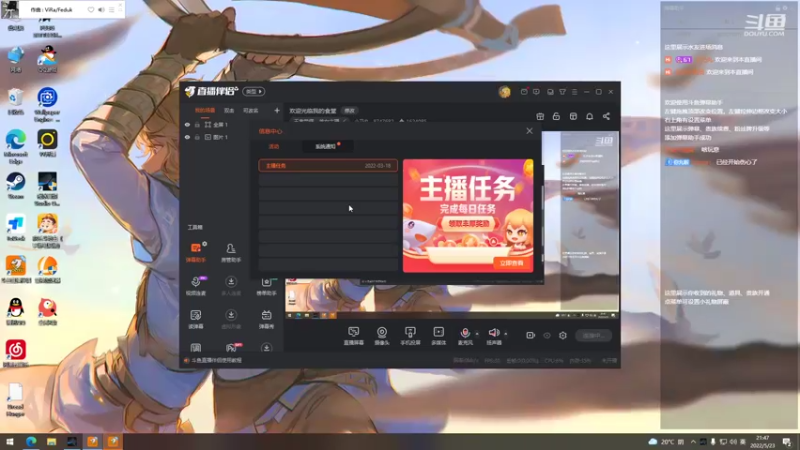The width and height of the screenshot is (800, 450).
Task: Mute volume in the music widget
Action: tap(101, 10)
